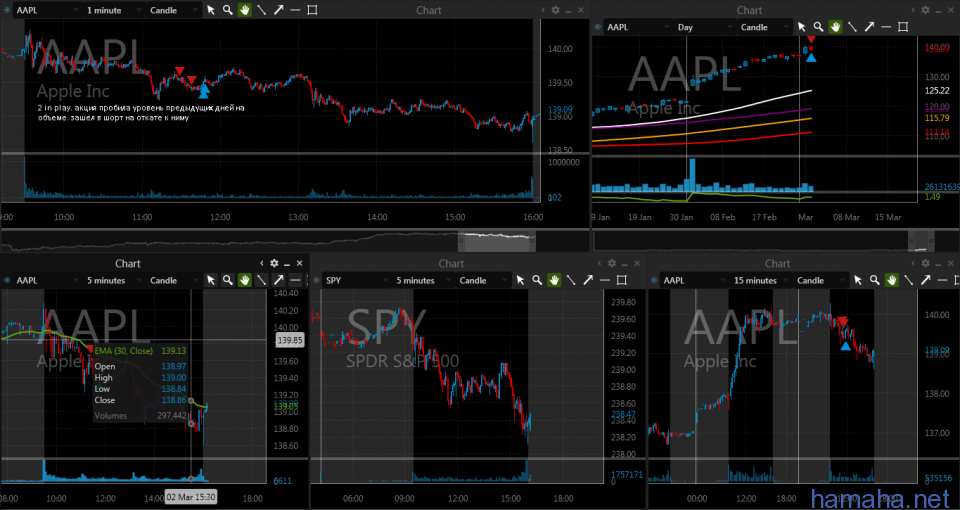Open the 1 minute timeframe dropdown

(114, 10)
